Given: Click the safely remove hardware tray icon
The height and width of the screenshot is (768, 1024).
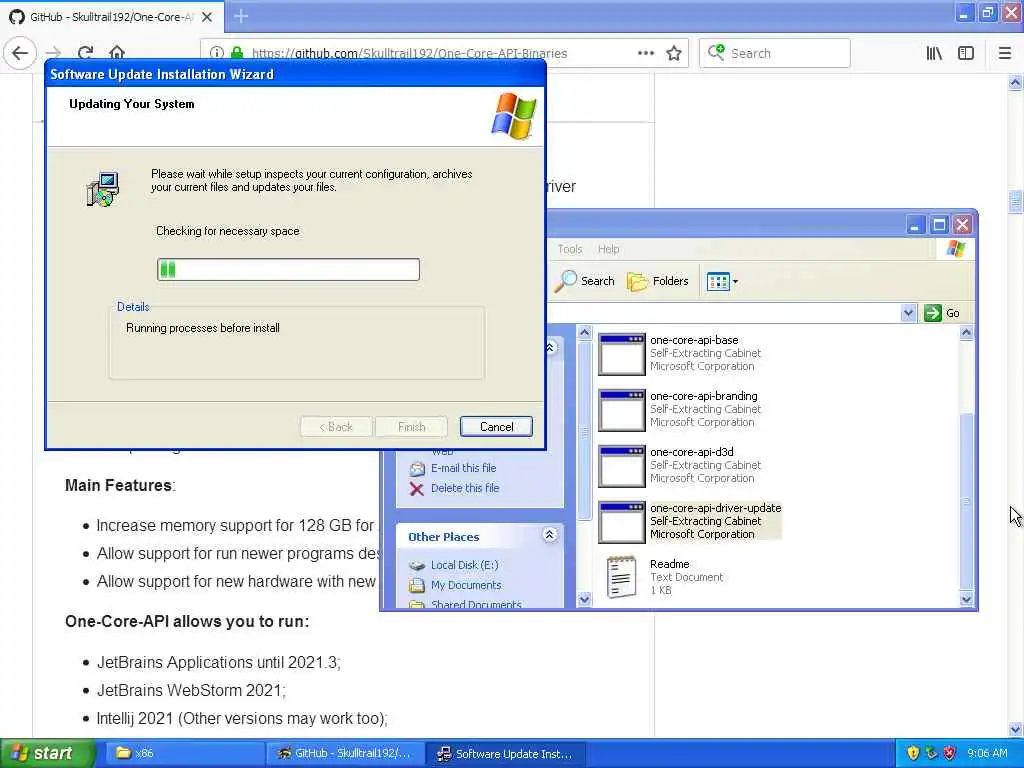Looking at the screenshot, I should (931, 753).
